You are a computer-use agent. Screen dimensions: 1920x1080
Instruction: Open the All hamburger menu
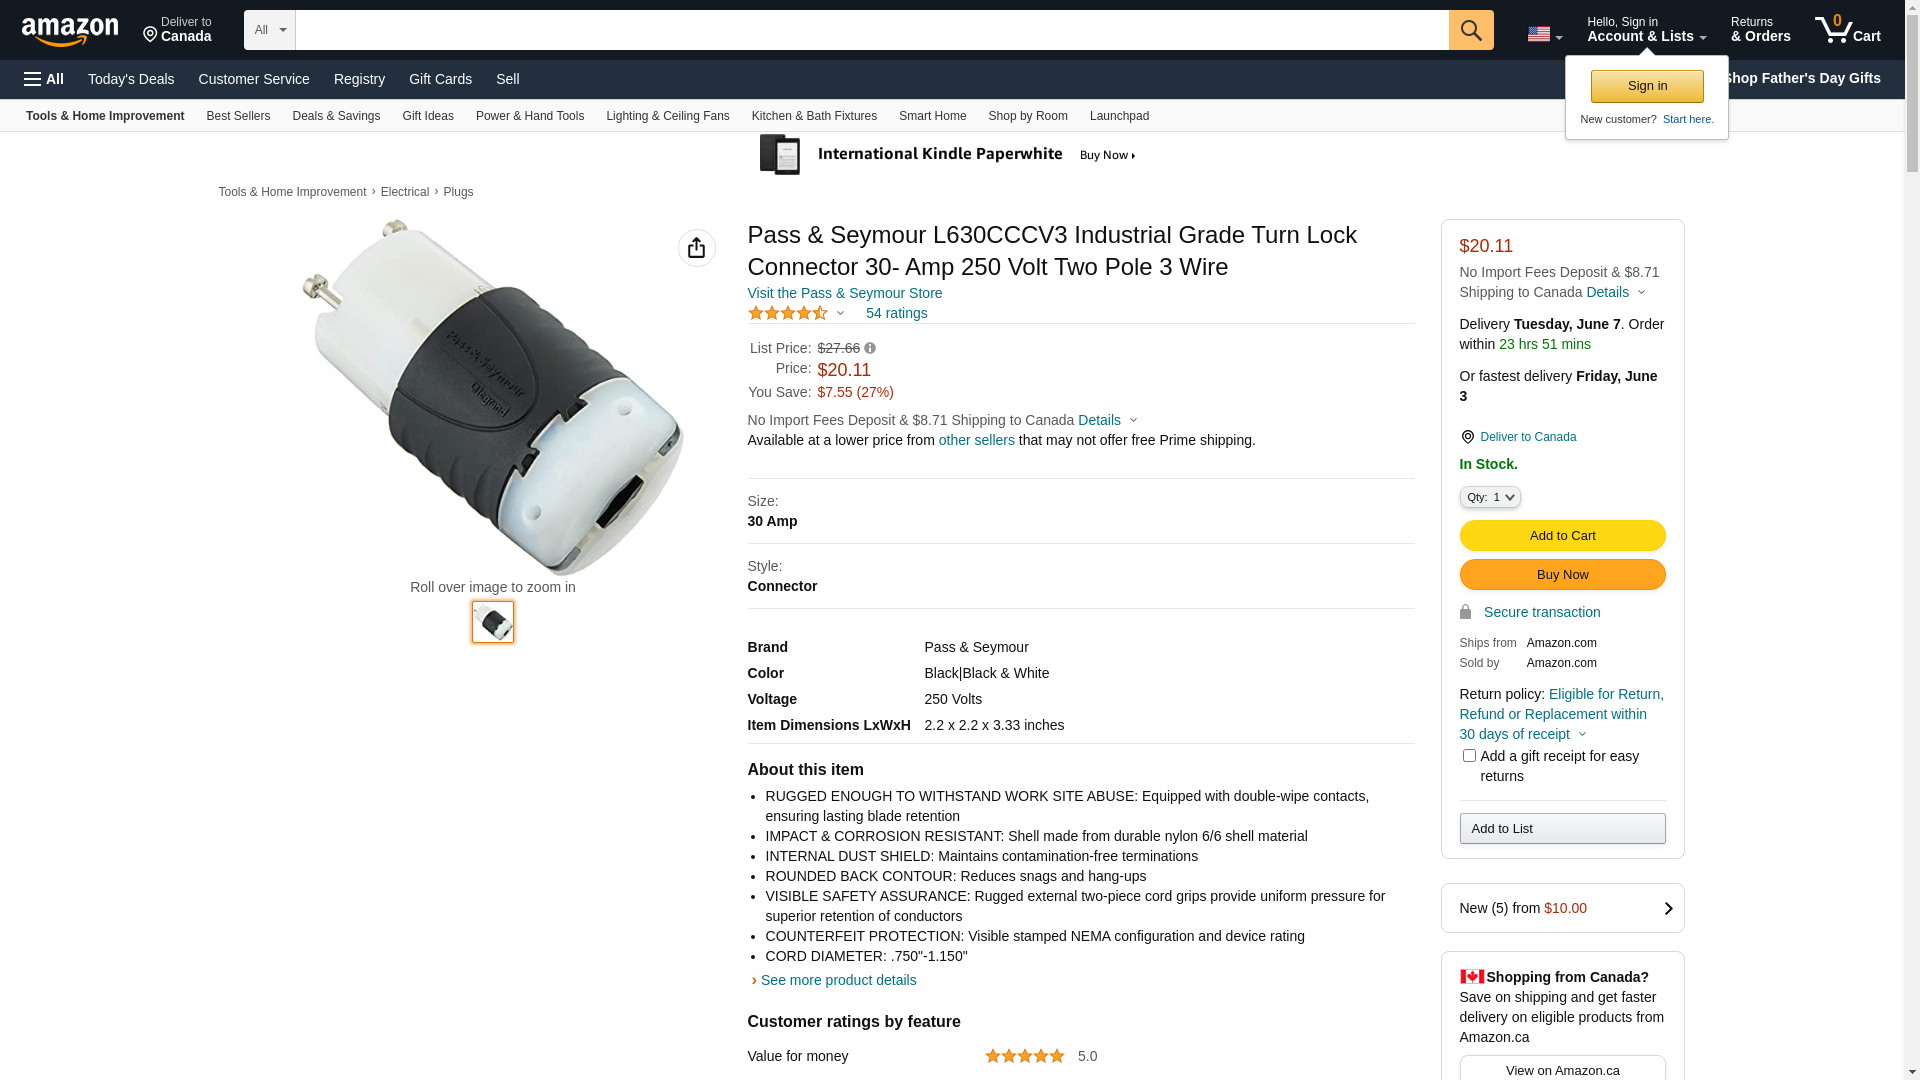tap(44, 79)
